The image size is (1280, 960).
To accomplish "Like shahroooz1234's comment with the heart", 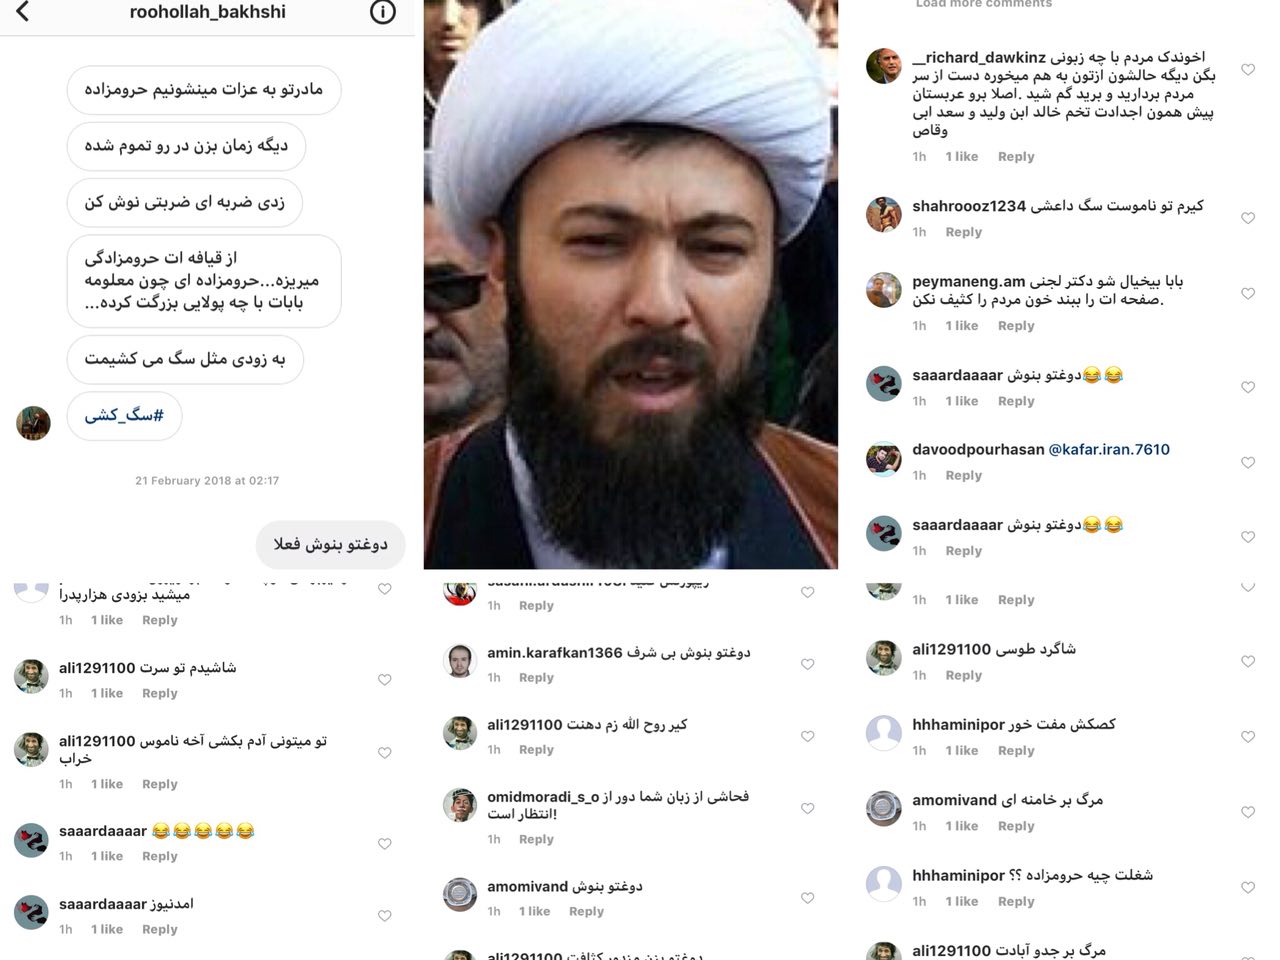I will pyautogui.click(x=1248, y=218).
